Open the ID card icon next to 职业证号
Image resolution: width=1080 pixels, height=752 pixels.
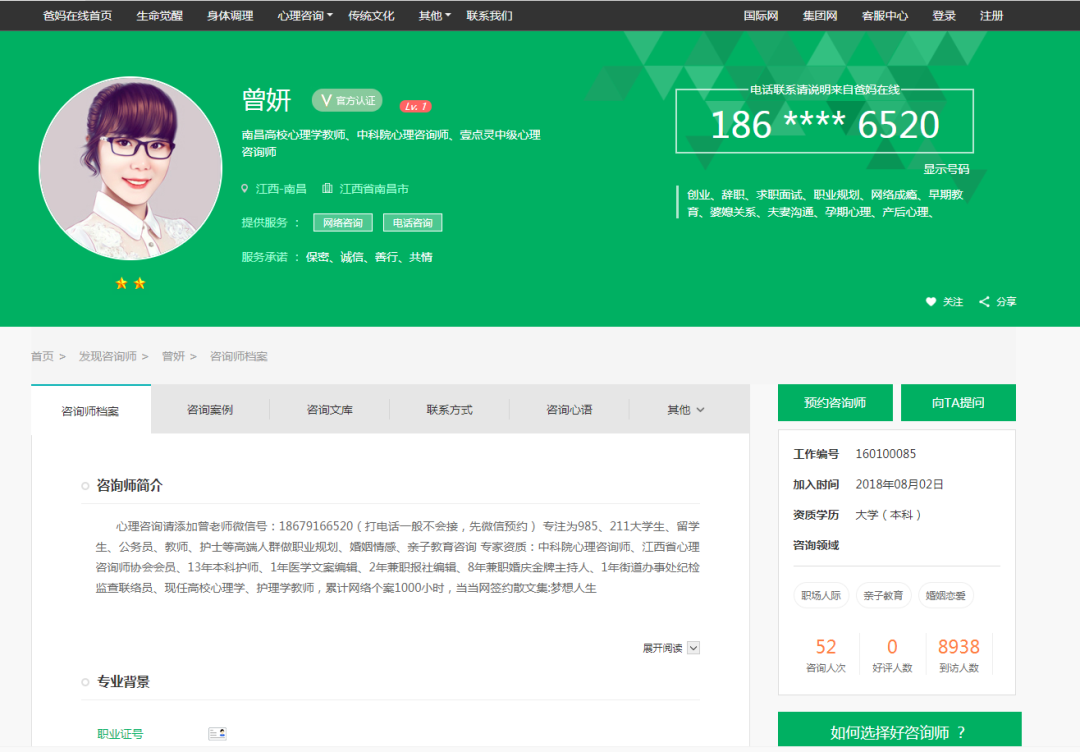click(x=218, y=733)
